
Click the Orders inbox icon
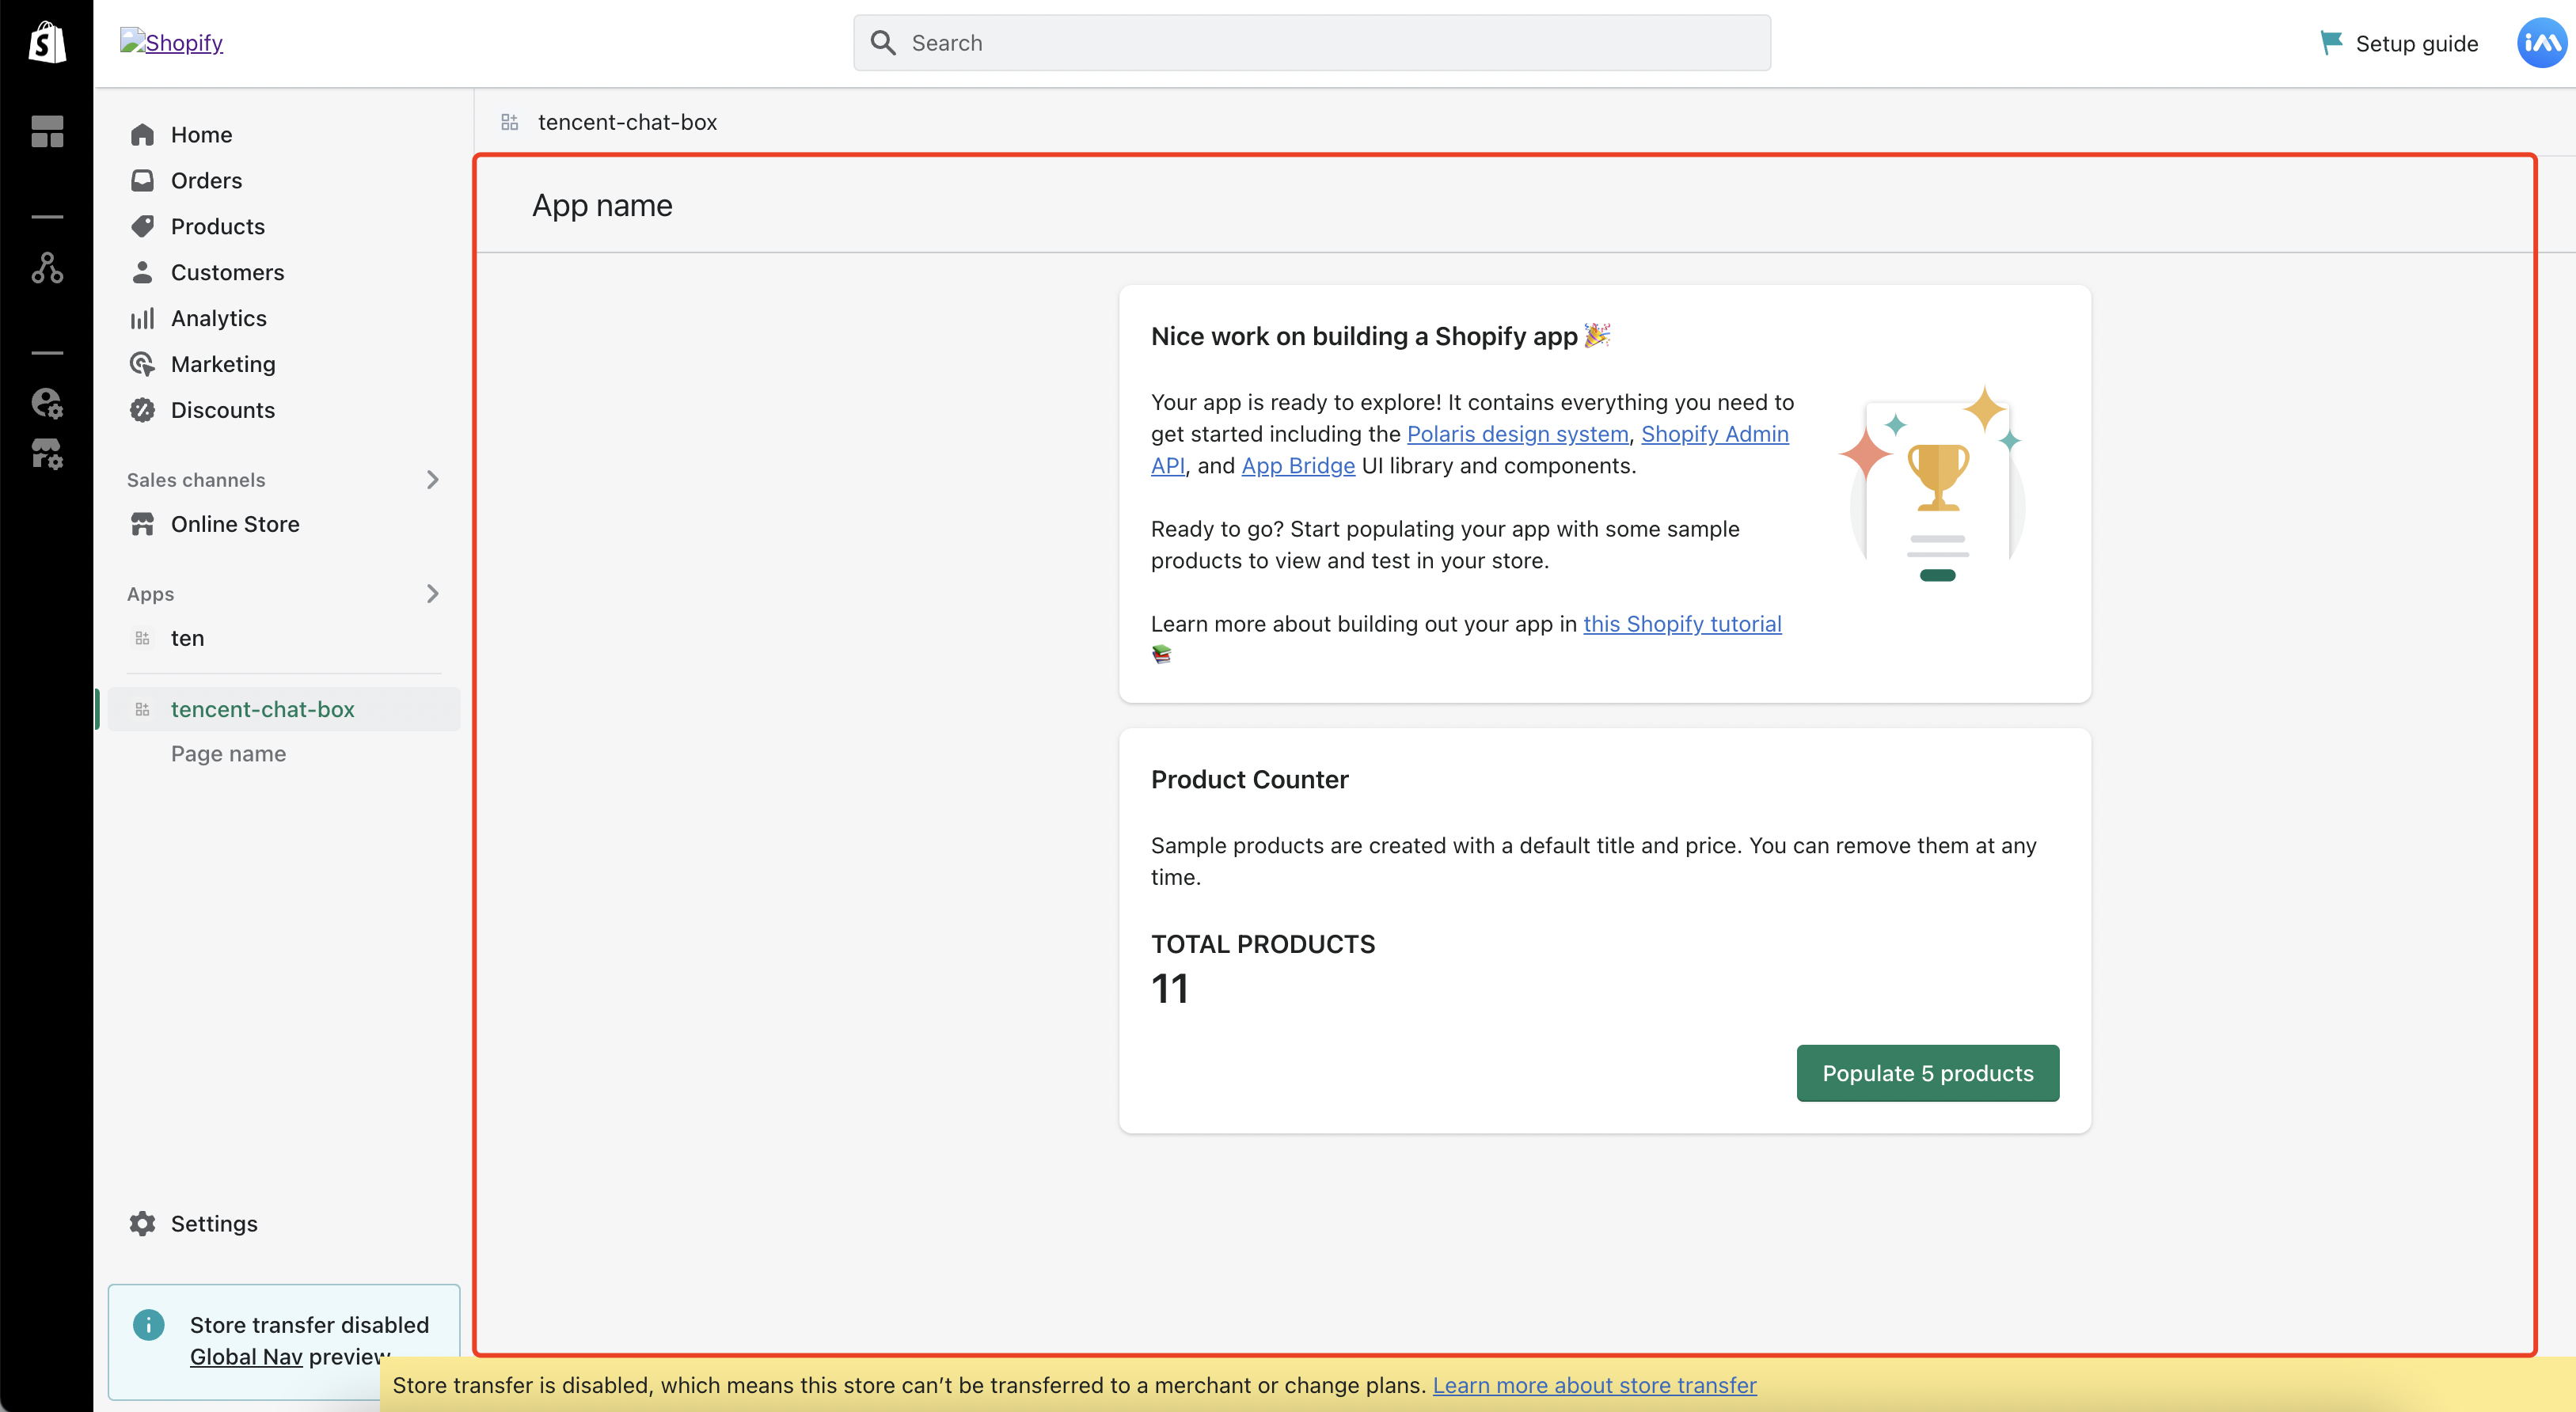click(x=142, y=180)
